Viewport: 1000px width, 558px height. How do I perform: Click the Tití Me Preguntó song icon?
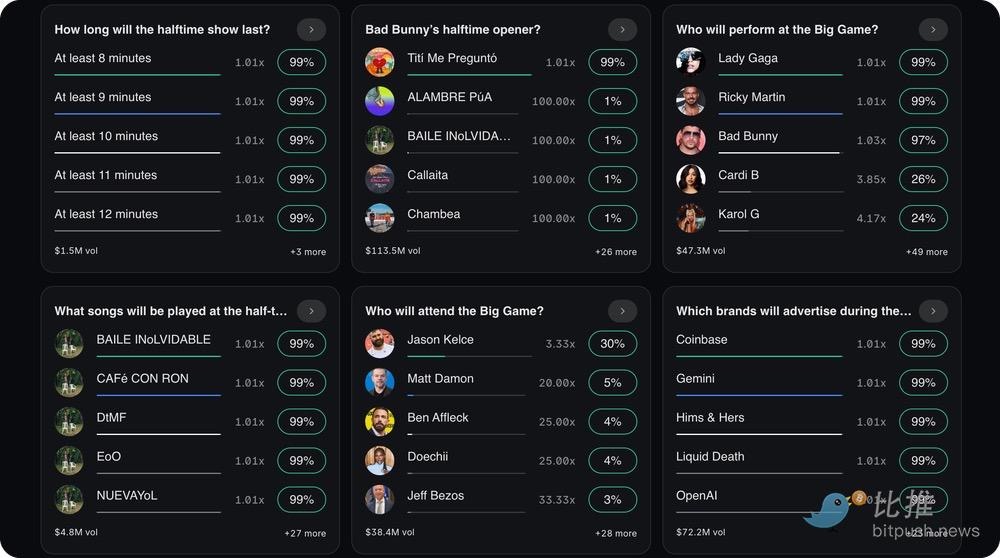point(379,62)
